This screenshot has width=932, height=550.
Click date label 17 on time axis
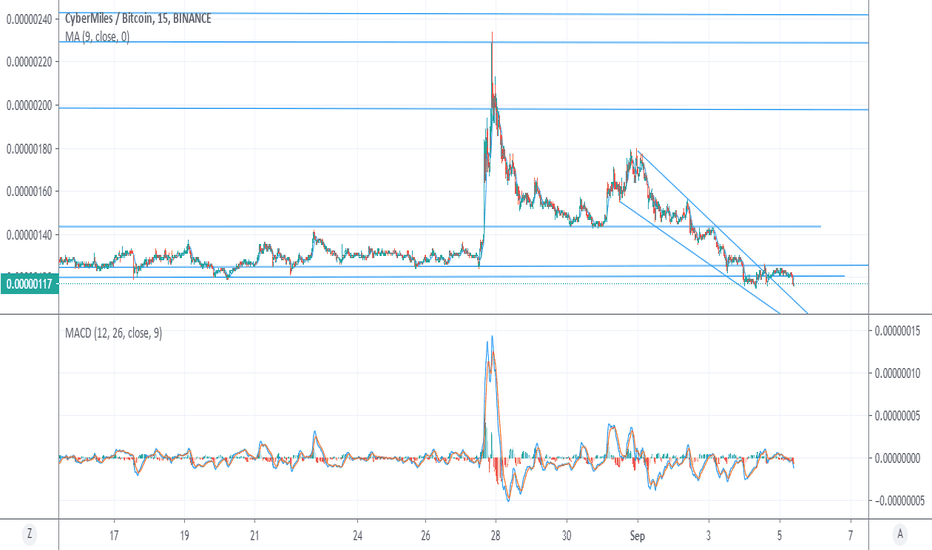point(114,536)
